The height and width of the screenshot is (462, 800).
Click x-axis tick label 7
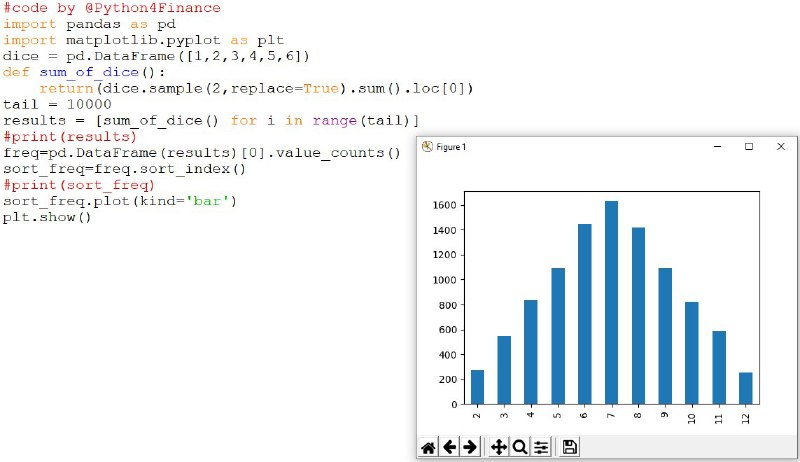(611, 415)
